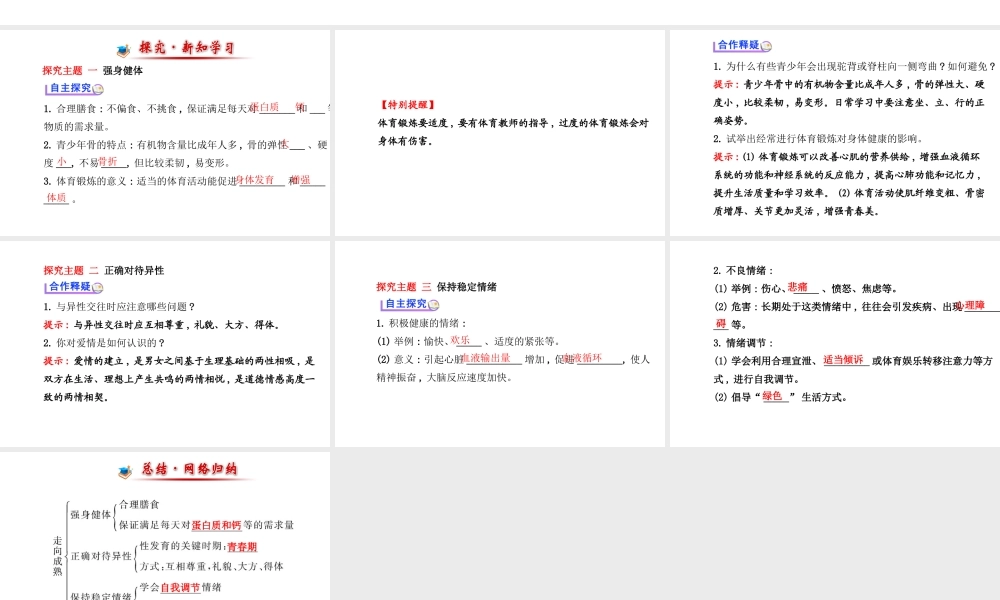The width and height of the screenshot is (1000, 600).
Task: Click the 探究主题一 强身健体 heading
Action: 93,71
